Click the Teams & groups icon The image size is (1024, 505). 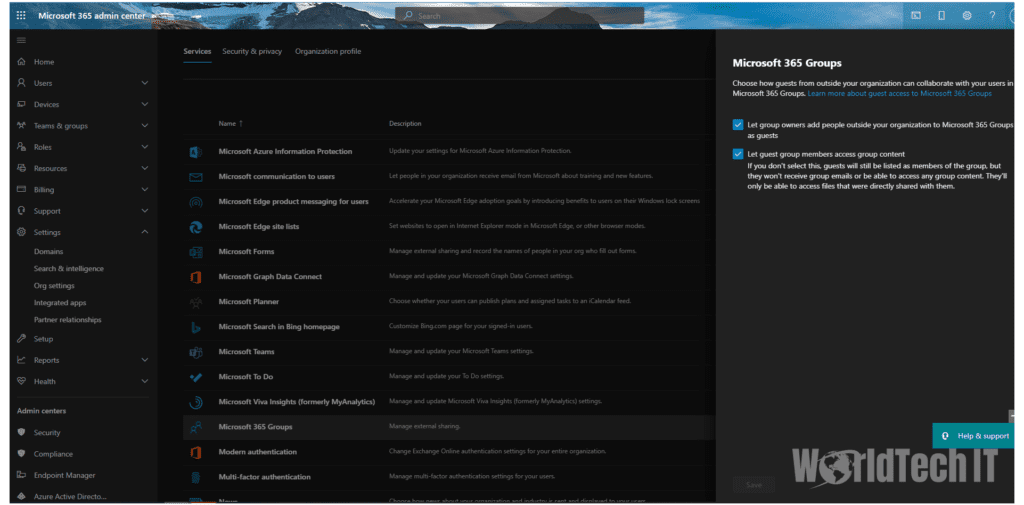tap(22, 125)
